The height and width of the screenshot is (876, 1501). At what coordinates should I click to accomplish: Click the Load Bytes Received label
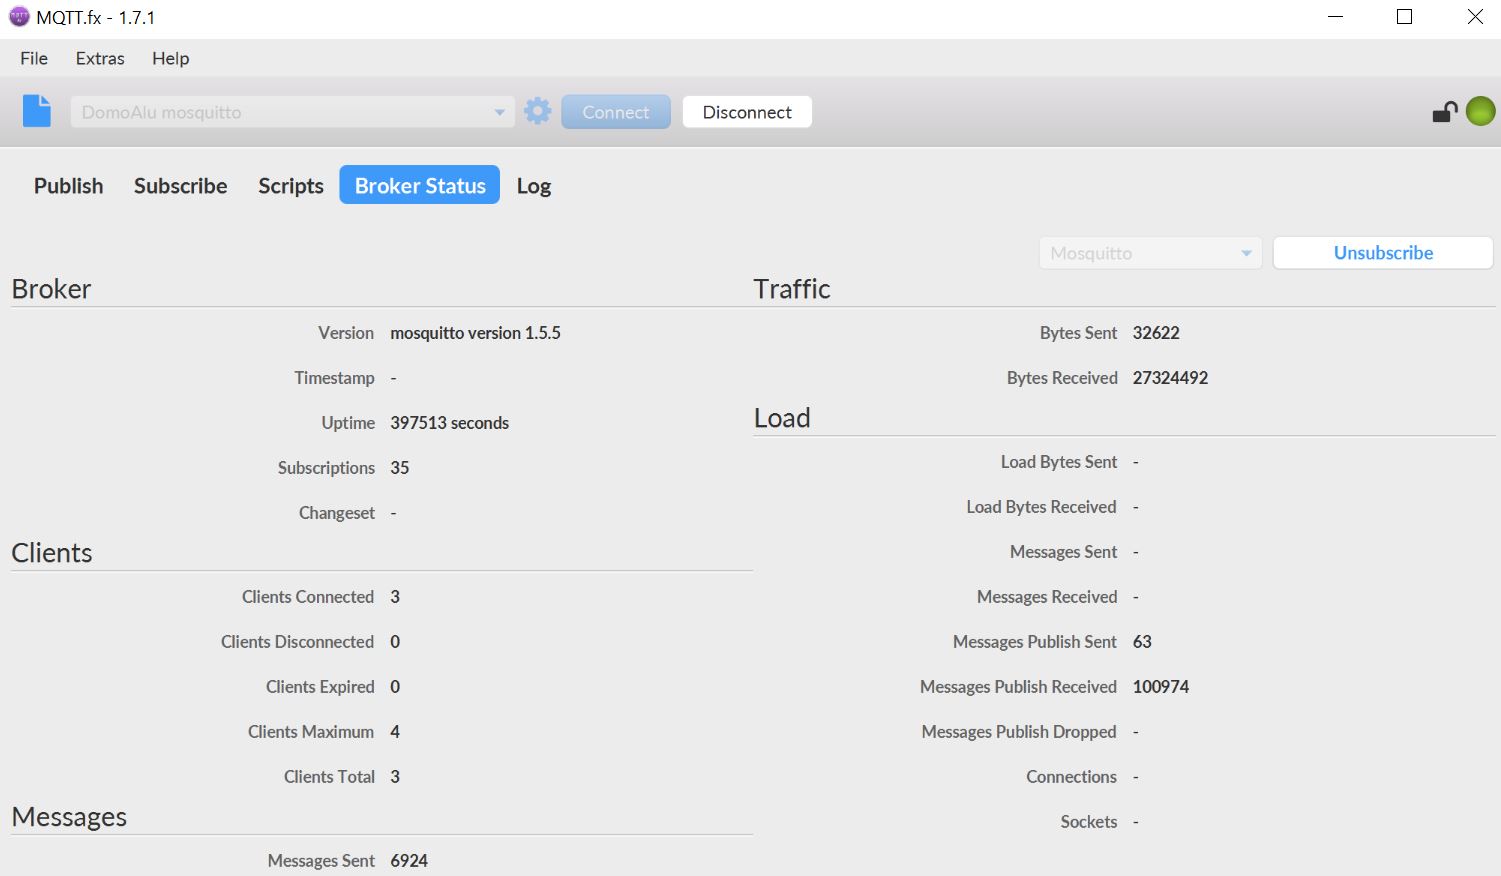1041,507
